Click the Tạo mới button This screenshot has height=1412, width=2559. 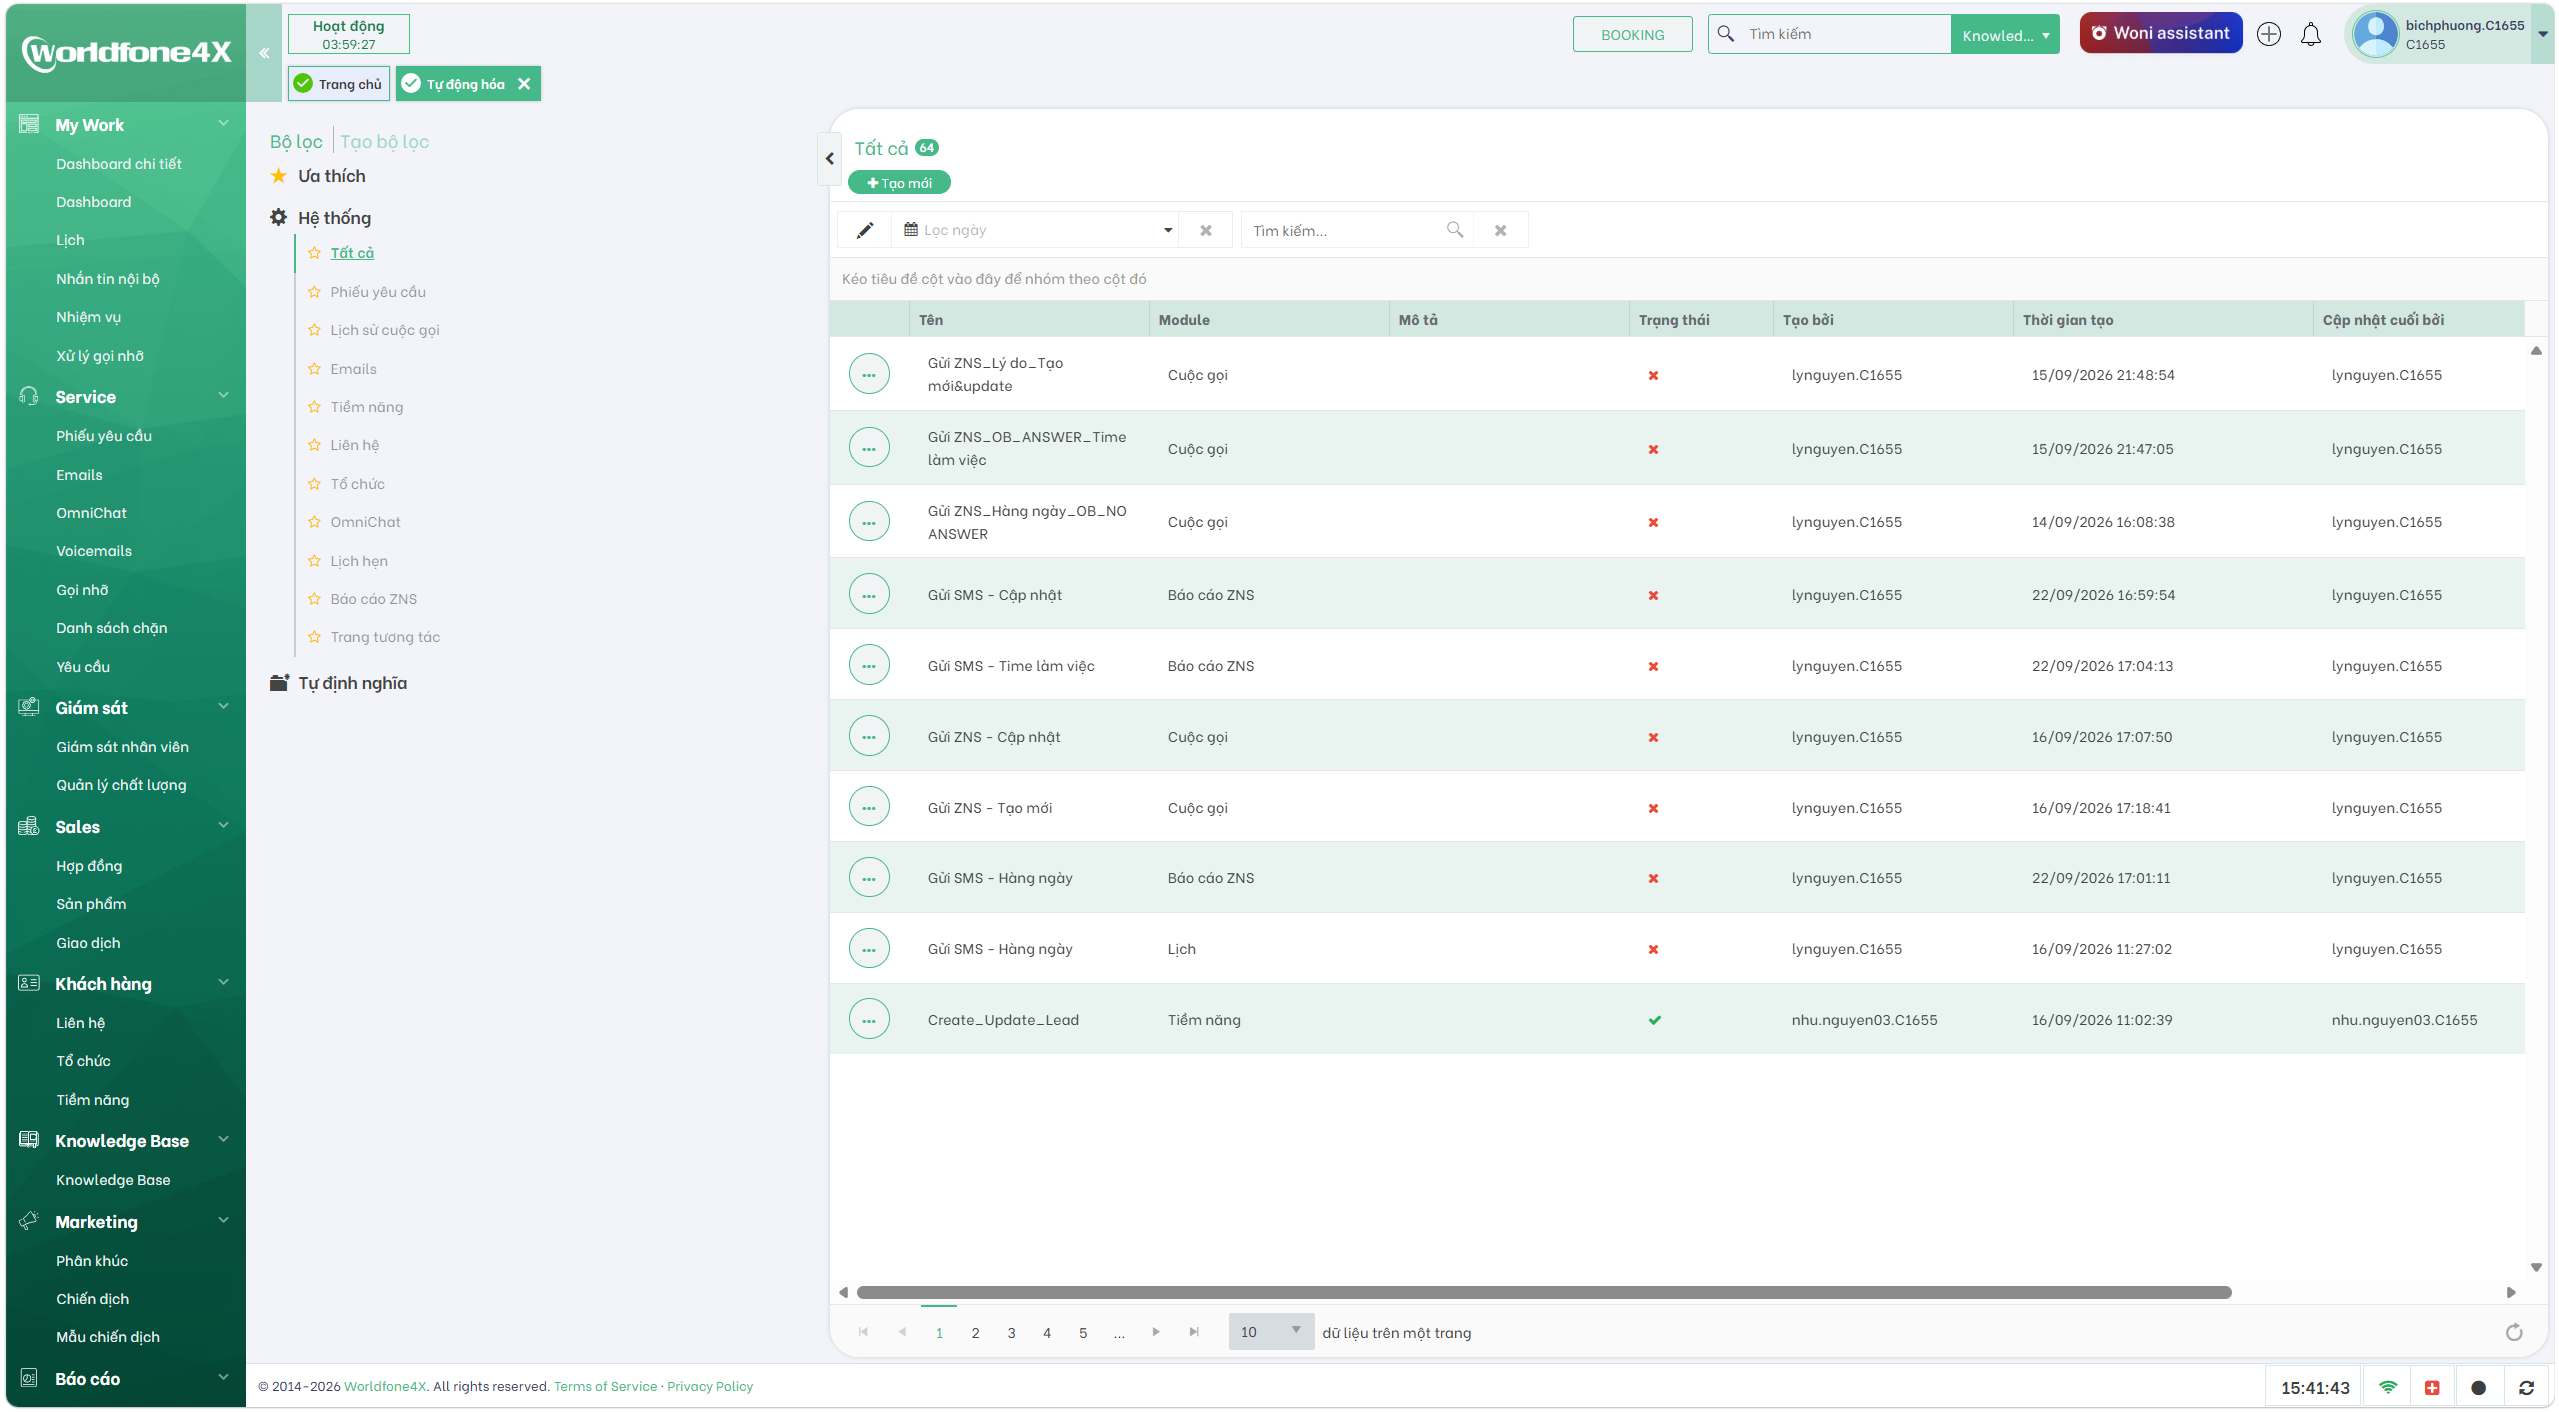[899, 183]
